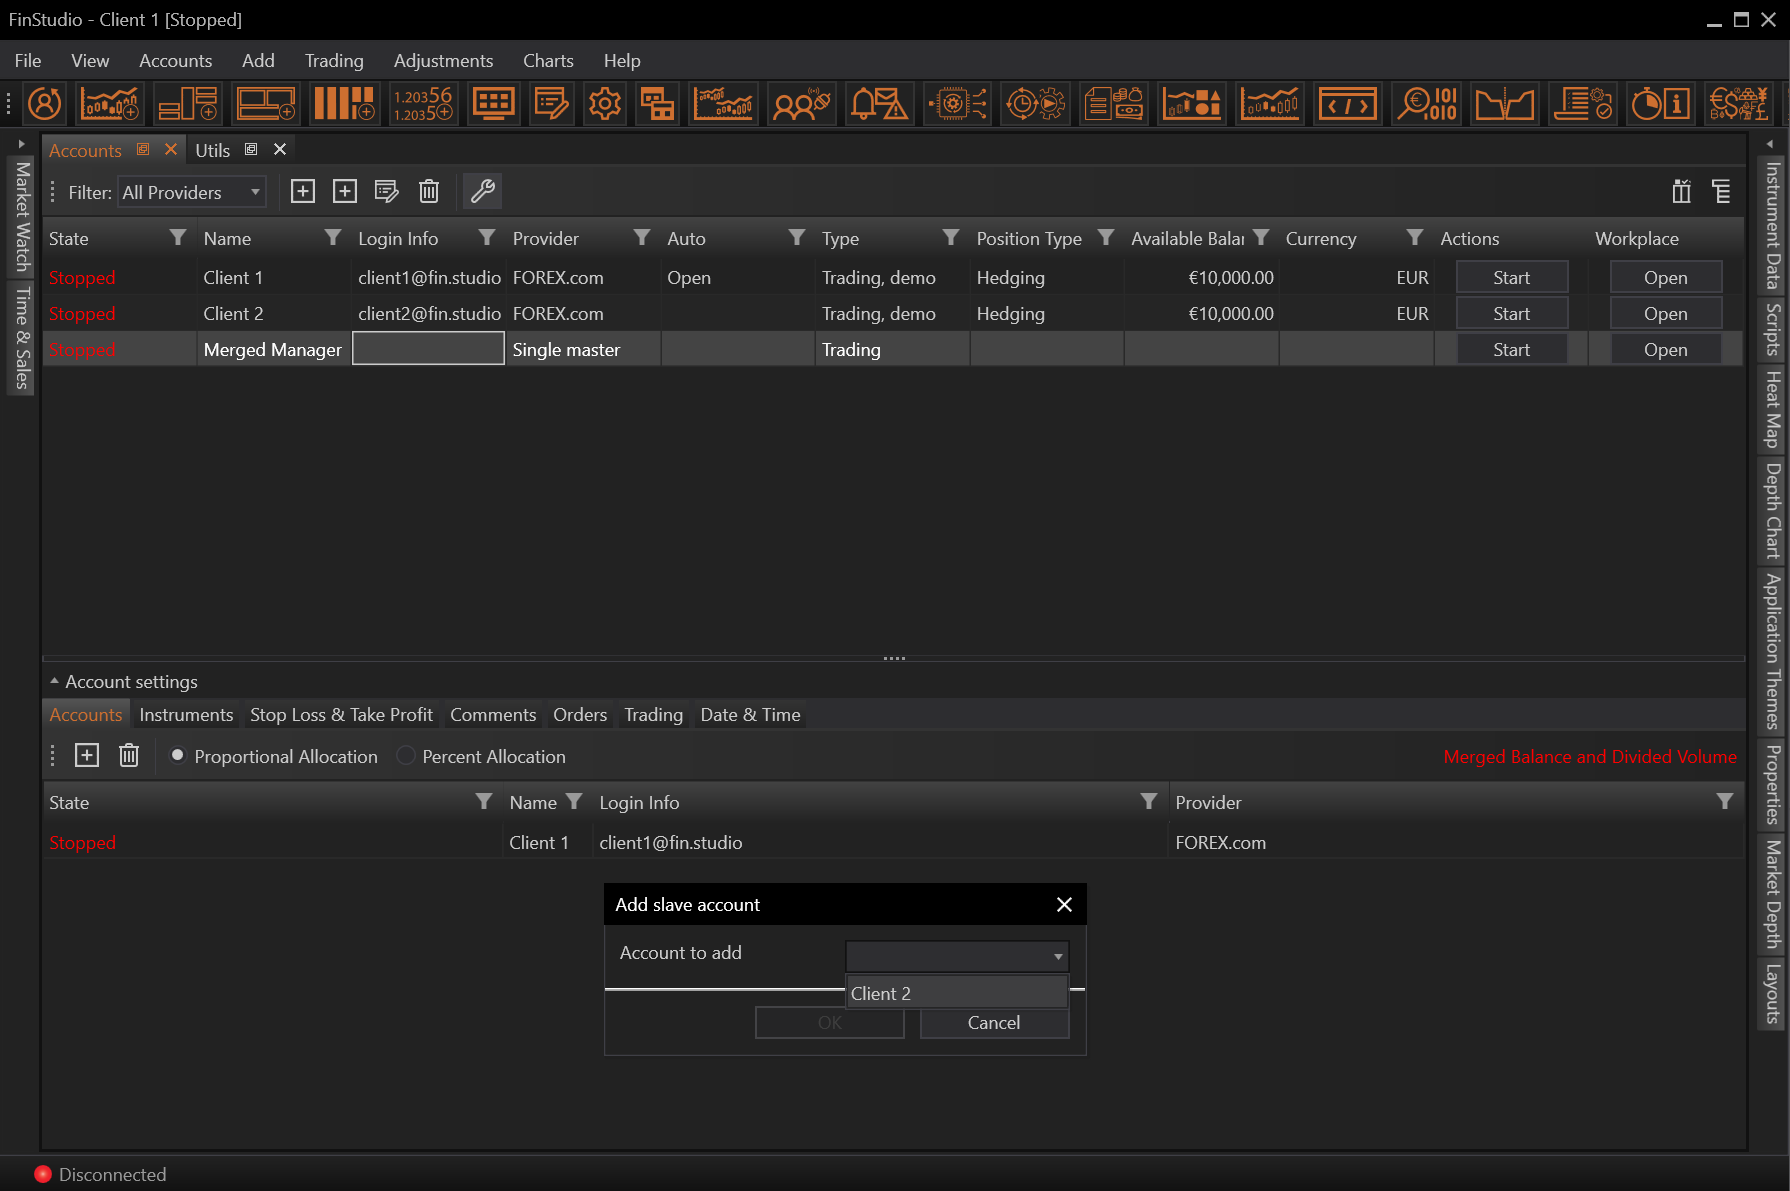Open the All Providers filter dropdown
1790x1191 pixels.
tap(192, 192)
